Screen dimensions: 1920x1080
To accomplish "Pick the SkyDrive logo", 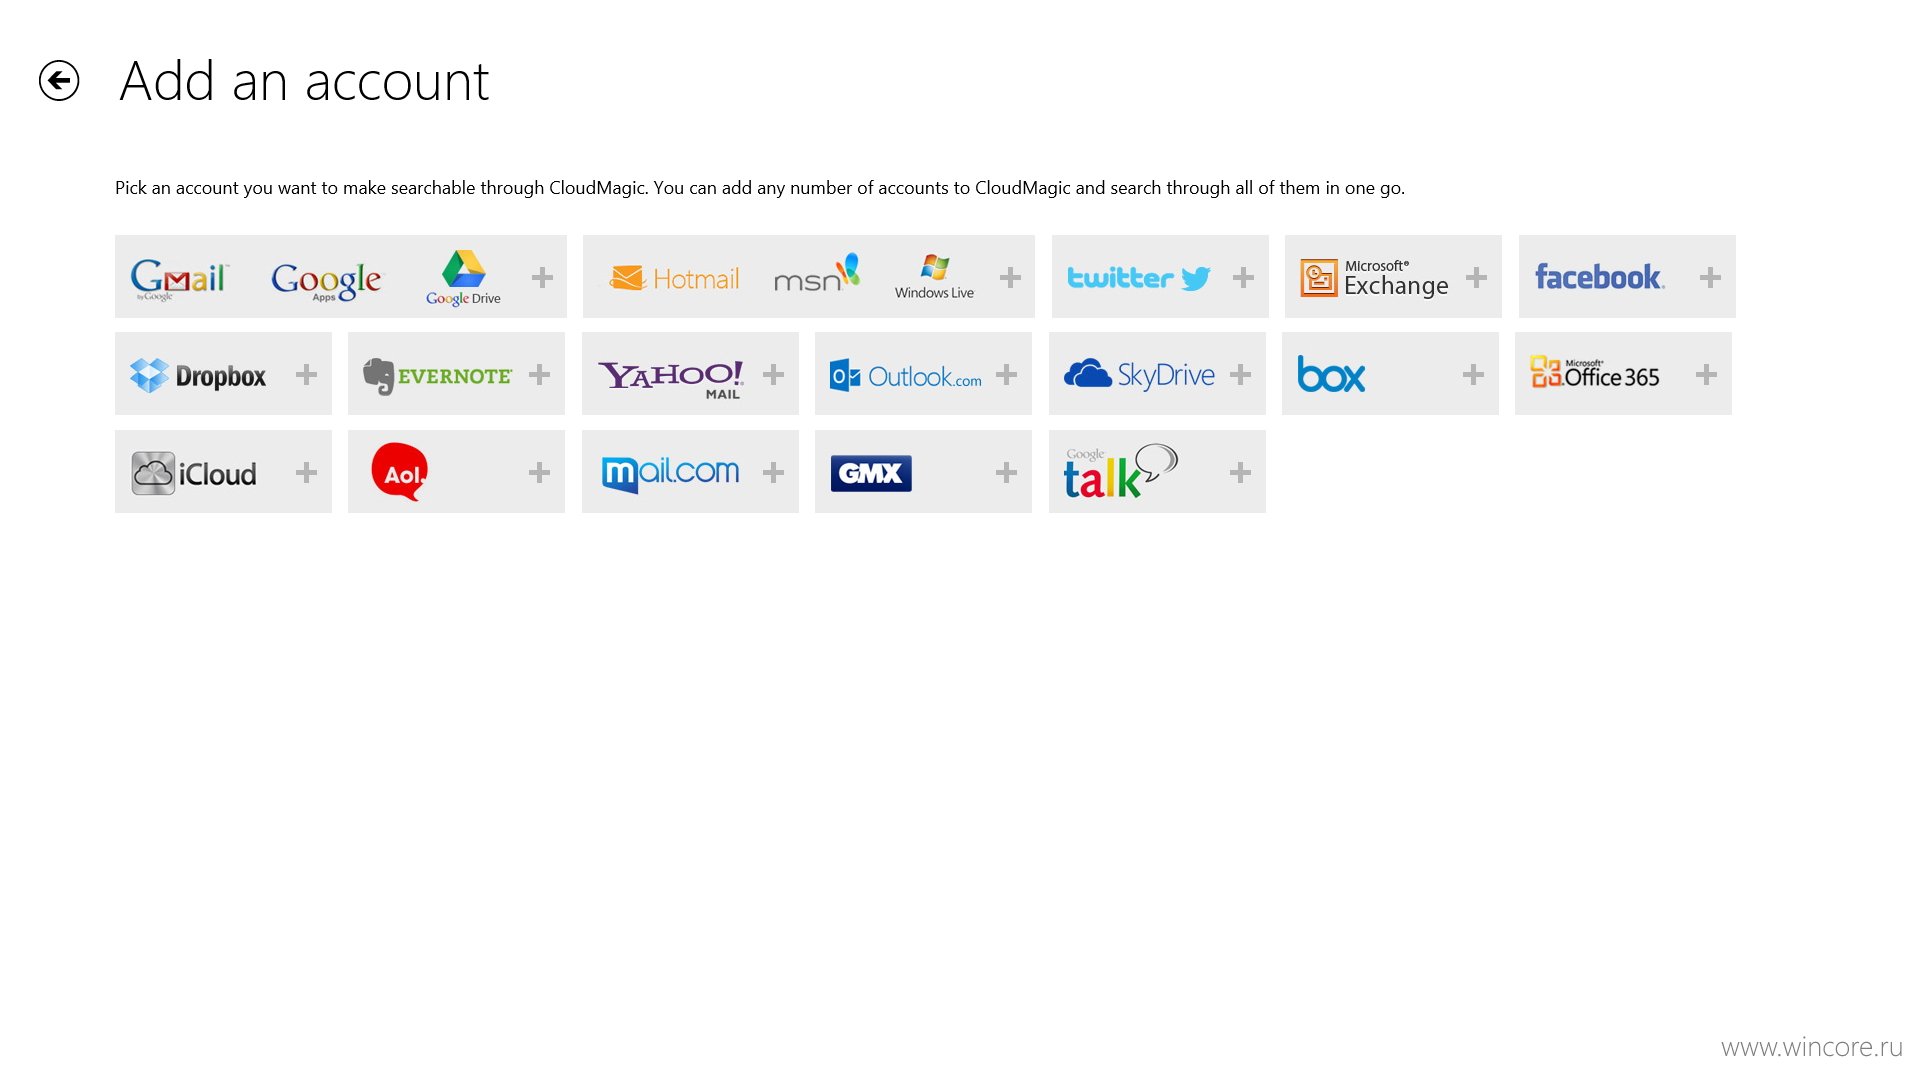I will tap(1139, 374).
